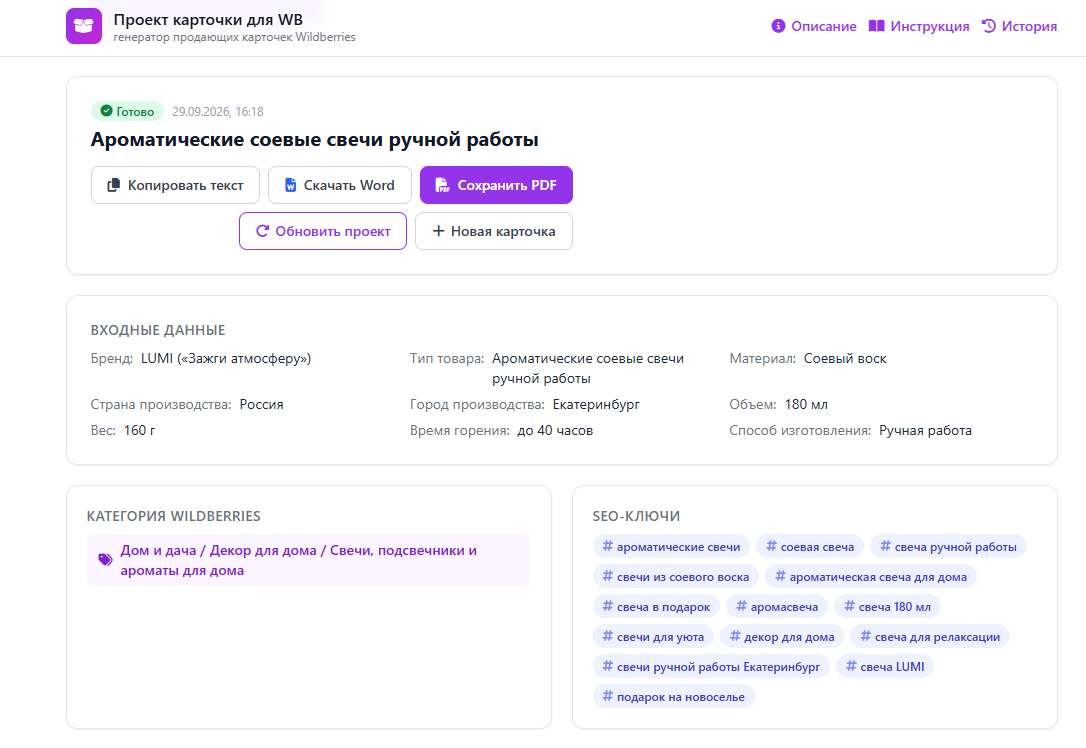Click the SEO-КЛЮЧИ section heading
This screenshot has width=1086, height=748.
[x=636, y=516]
